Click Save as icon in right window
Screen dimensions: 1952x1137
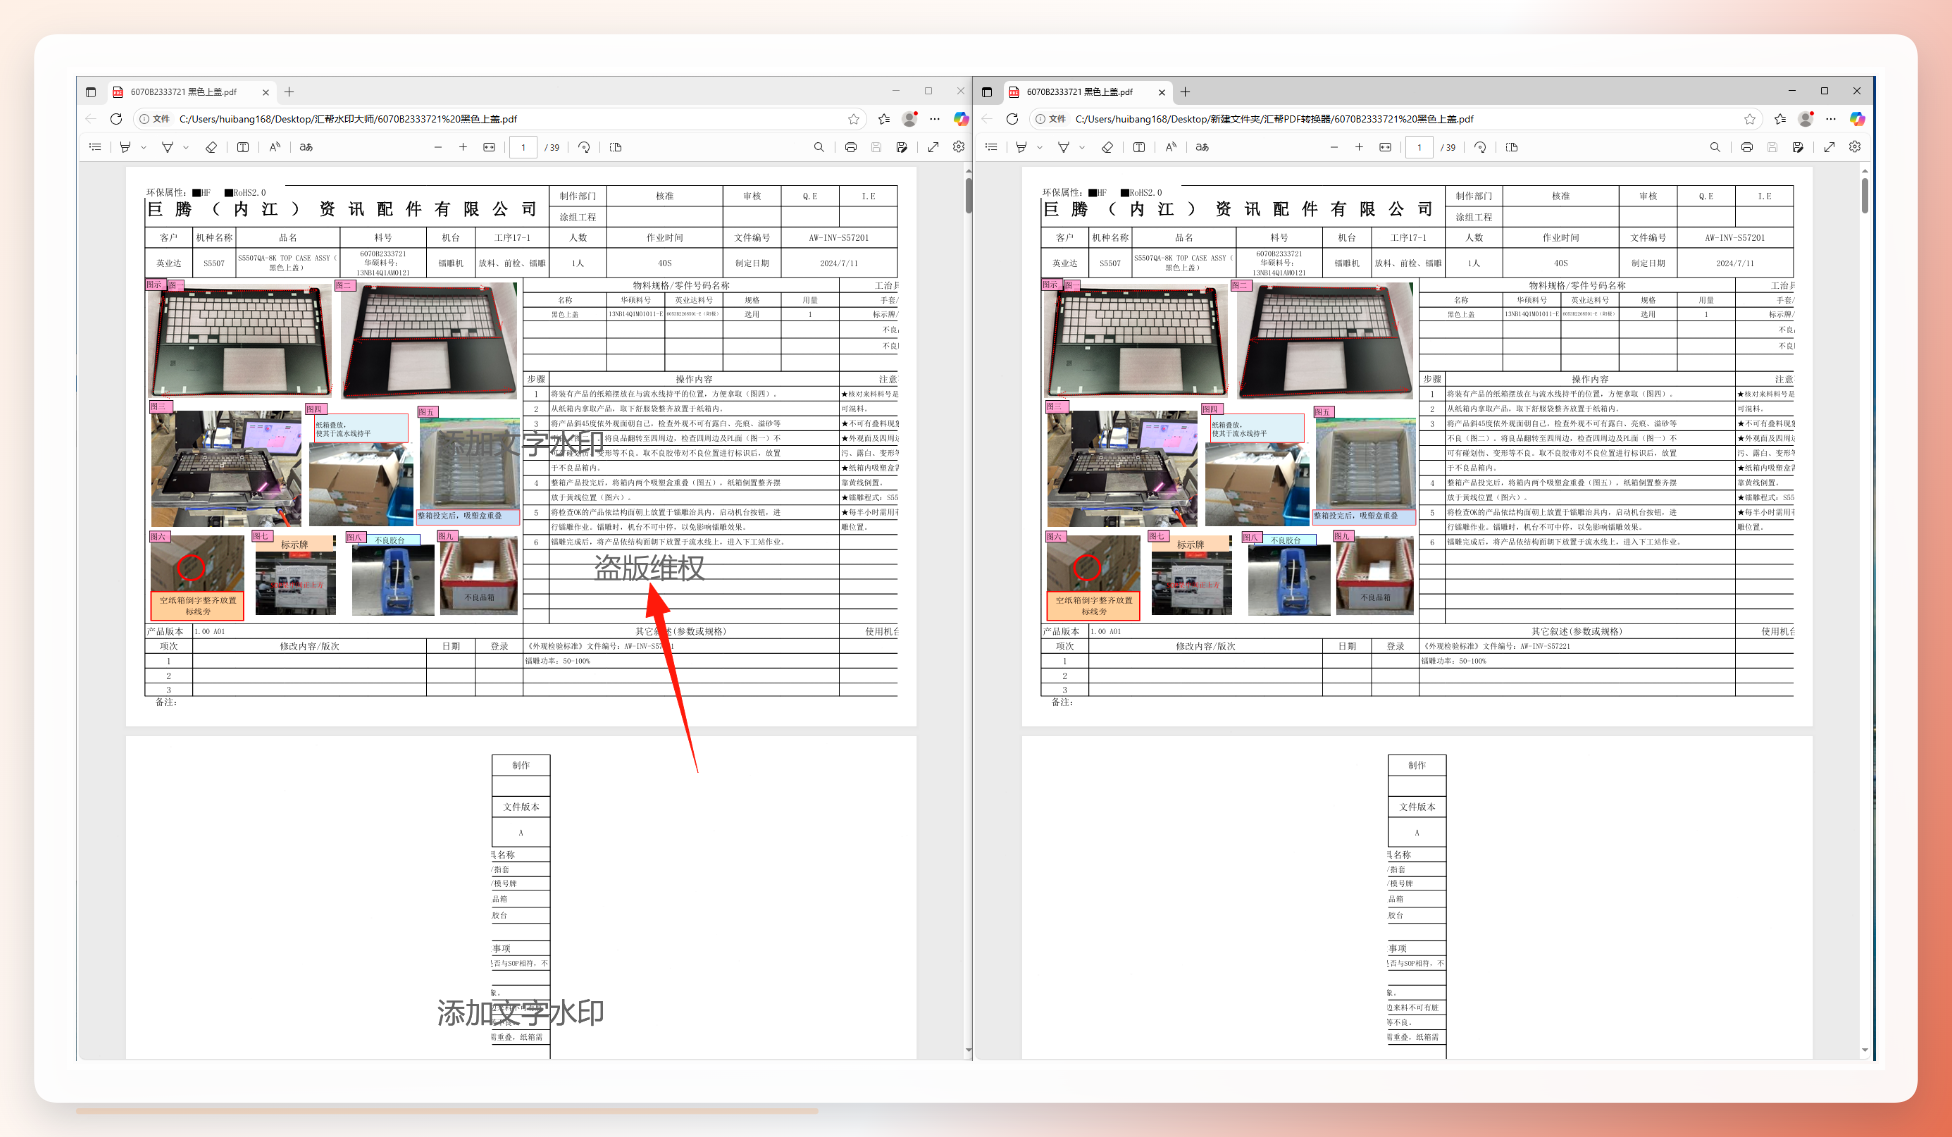(x=1798, y=147)
